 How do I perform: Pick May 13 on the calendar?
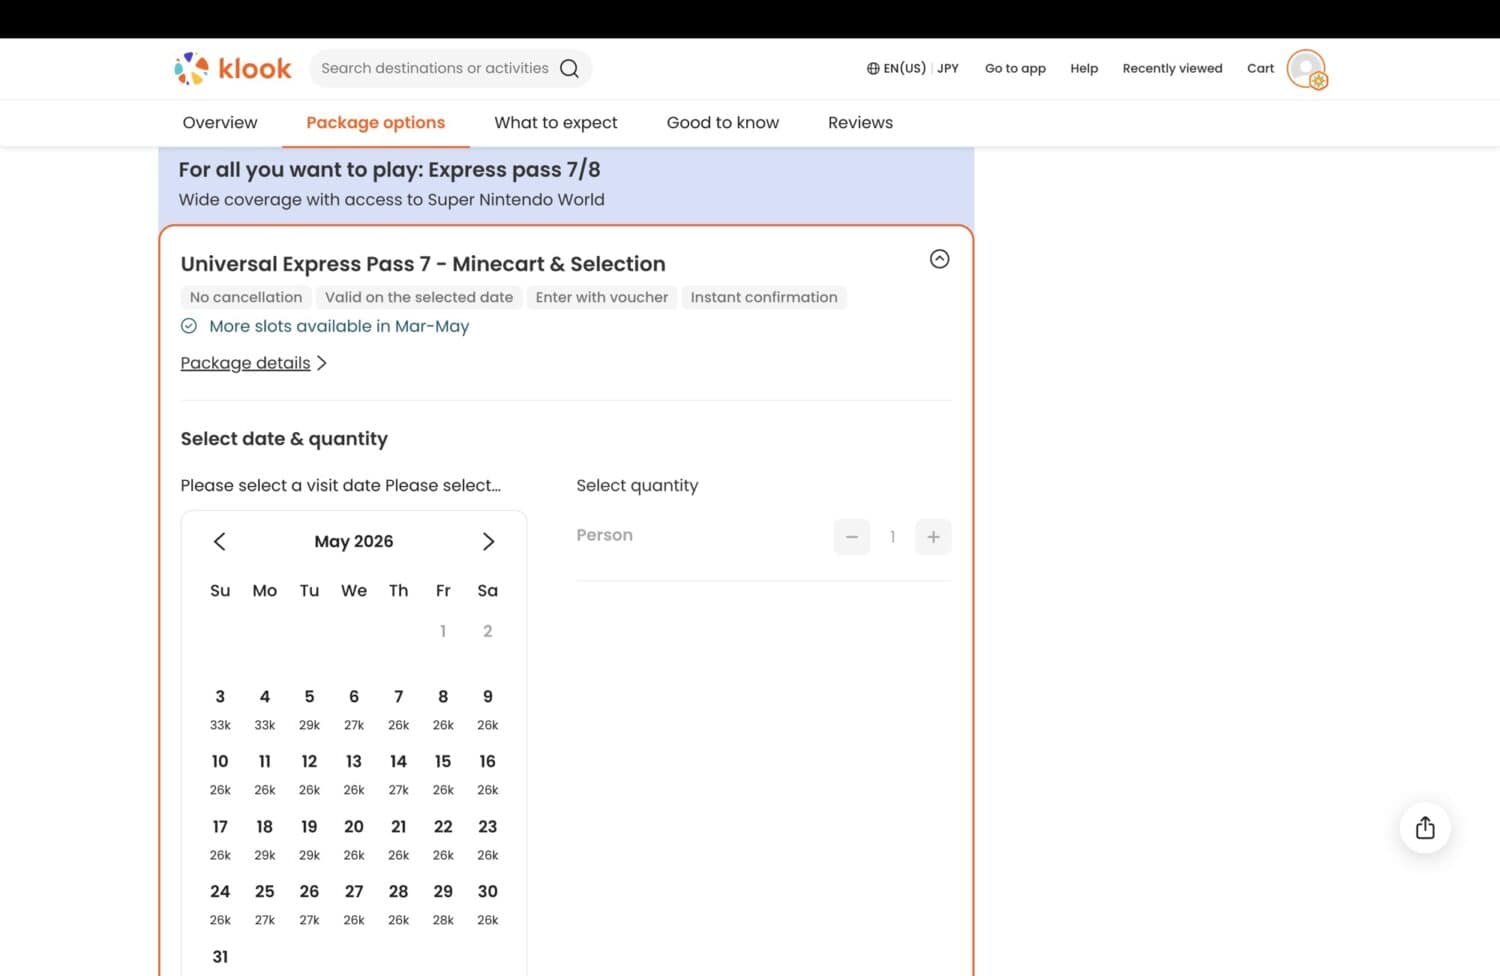coord(354,774)
